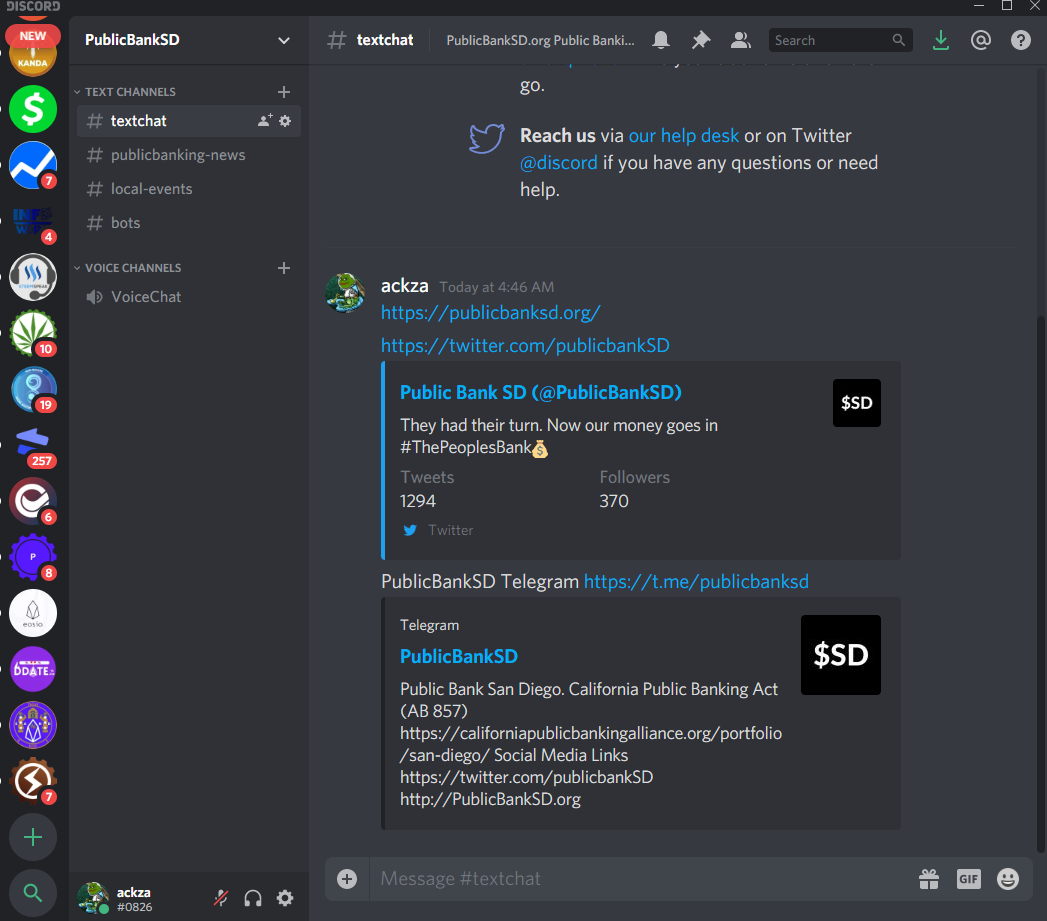Open the SteemSpeak headset server icon
This screenshot has height=921, width=1047.
click(x=33, y=277)
